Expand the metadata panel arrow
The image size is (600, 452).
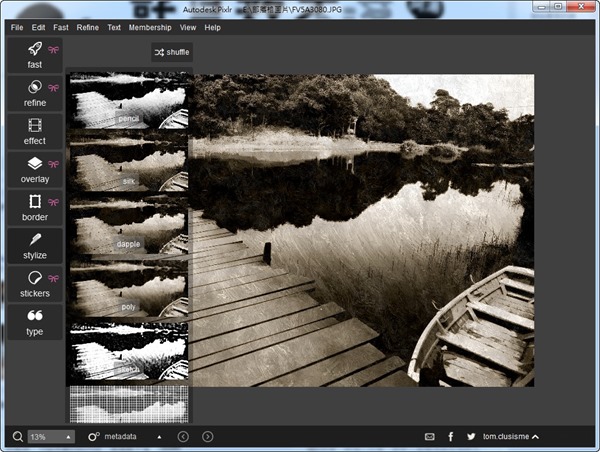(159, 437)
